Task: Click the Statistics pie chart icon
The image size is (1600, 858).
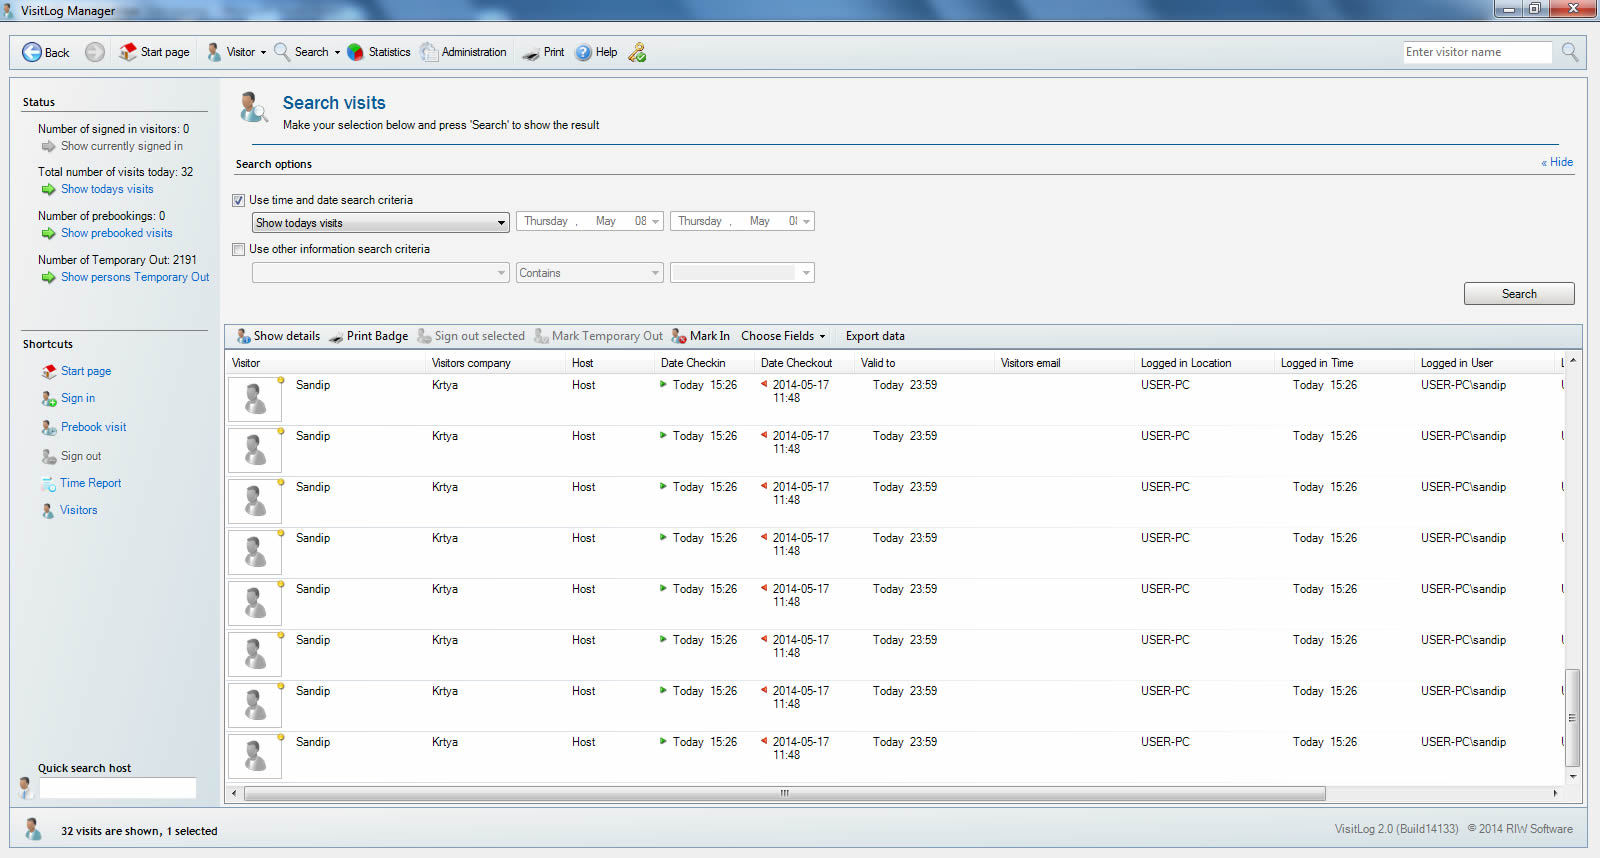Action: point(355,52)
